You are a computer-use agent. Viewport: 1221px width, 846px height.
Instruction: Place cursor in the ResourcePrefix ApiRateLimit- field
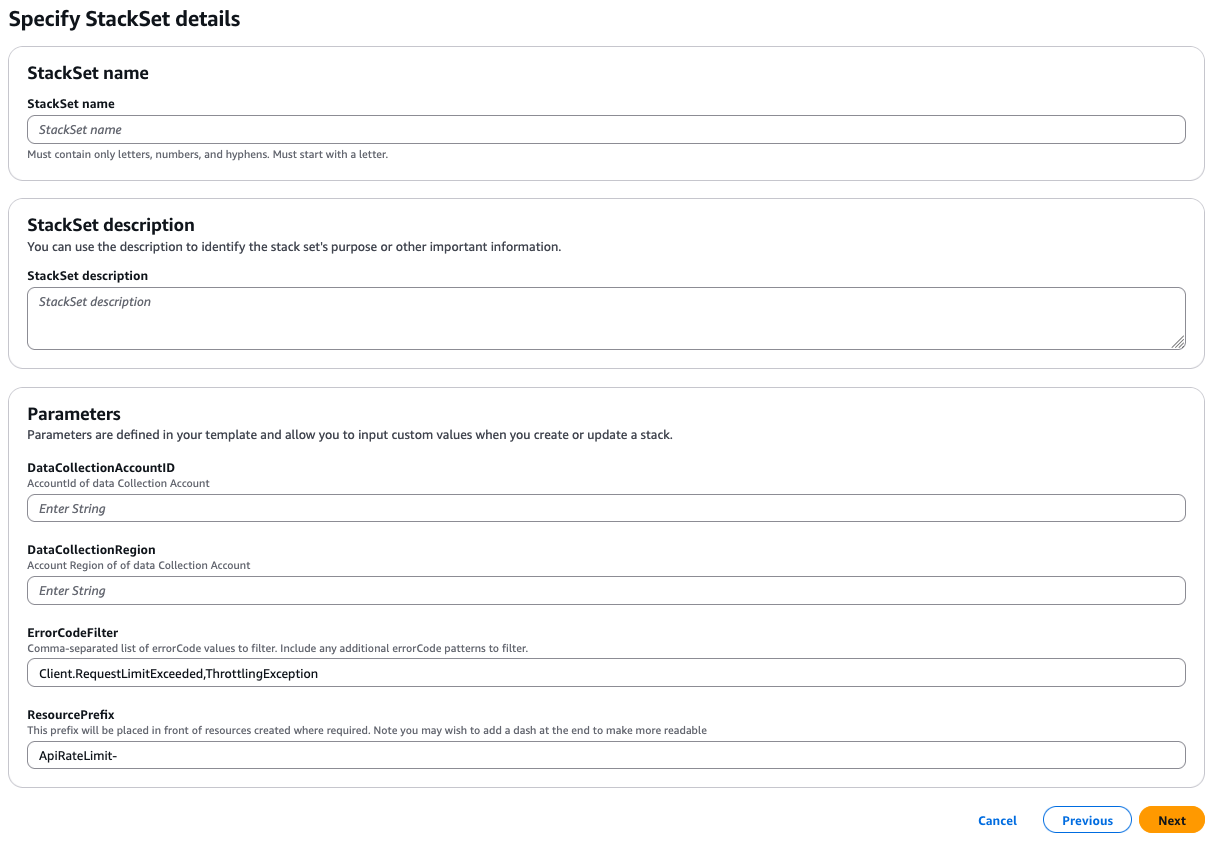(x=606, y=755)
